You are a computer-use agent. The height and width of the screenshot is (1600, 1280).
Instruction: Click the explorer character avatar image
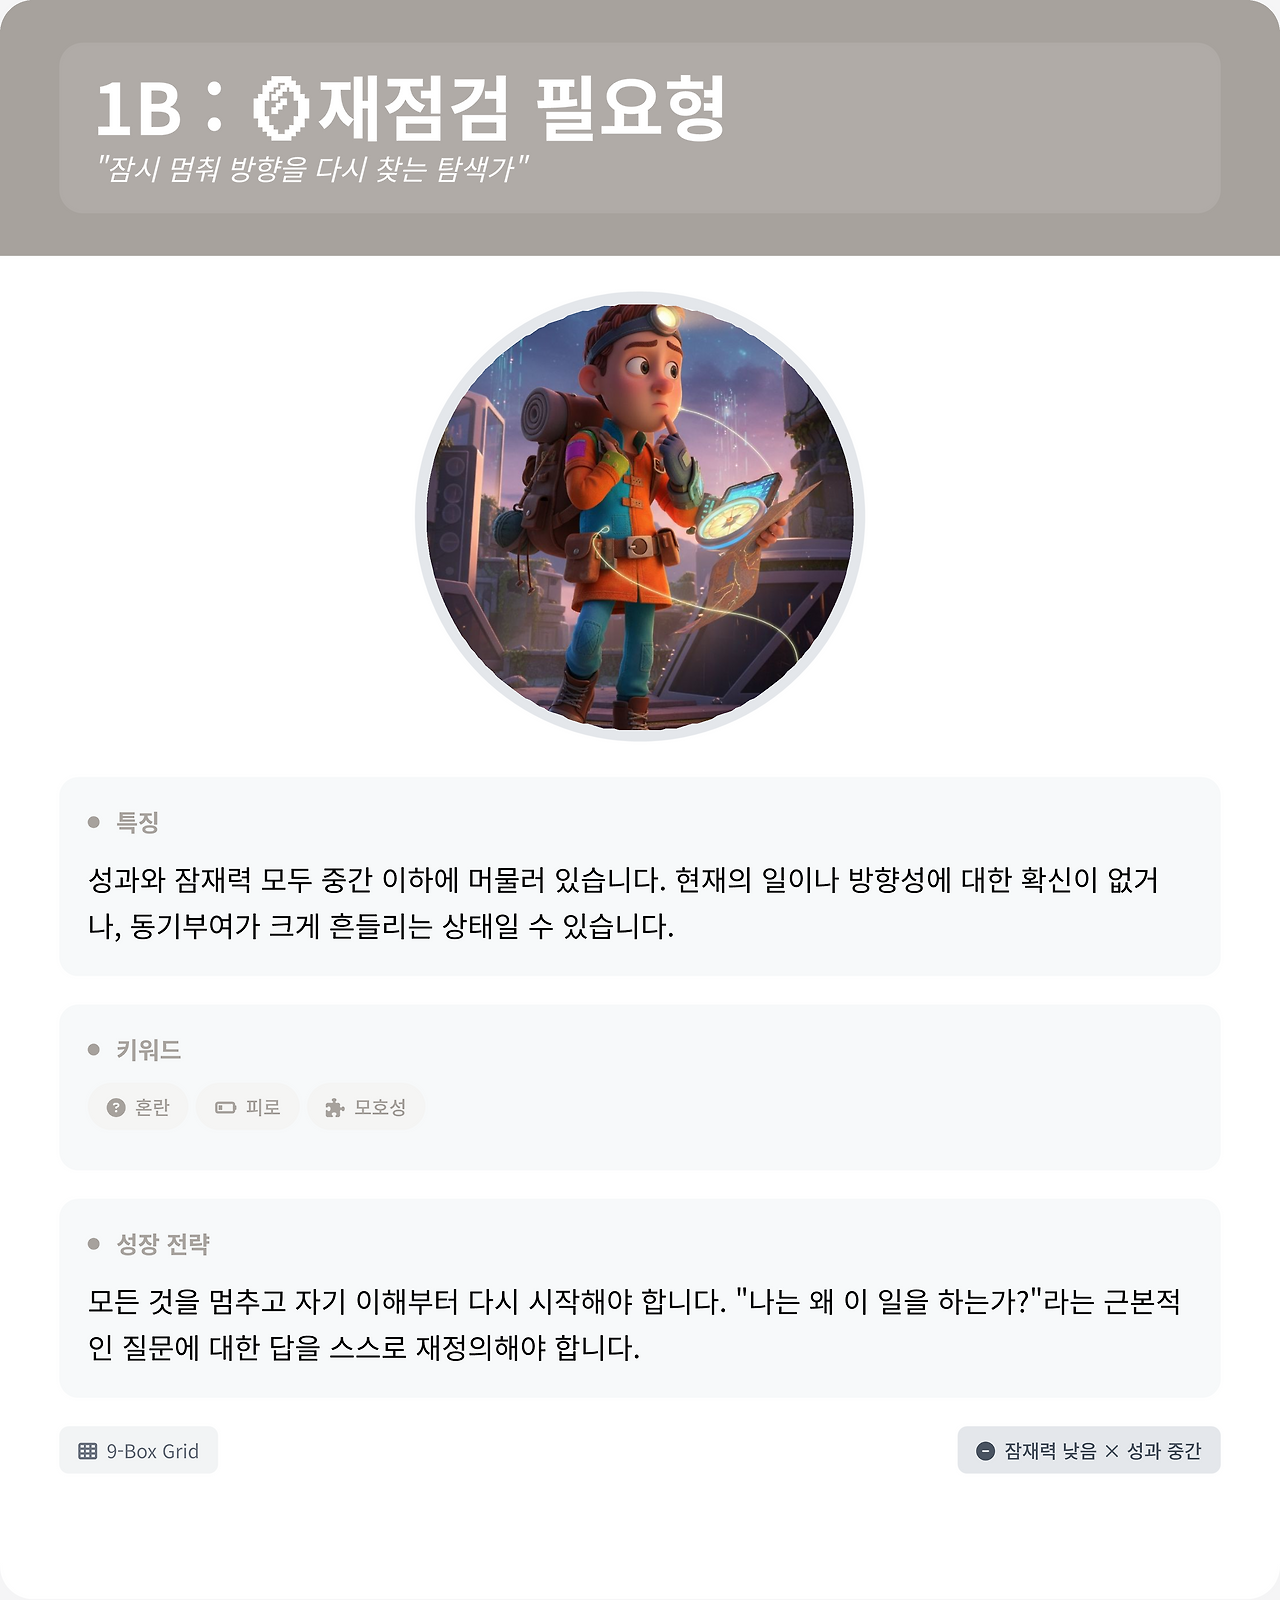[640, 517]
